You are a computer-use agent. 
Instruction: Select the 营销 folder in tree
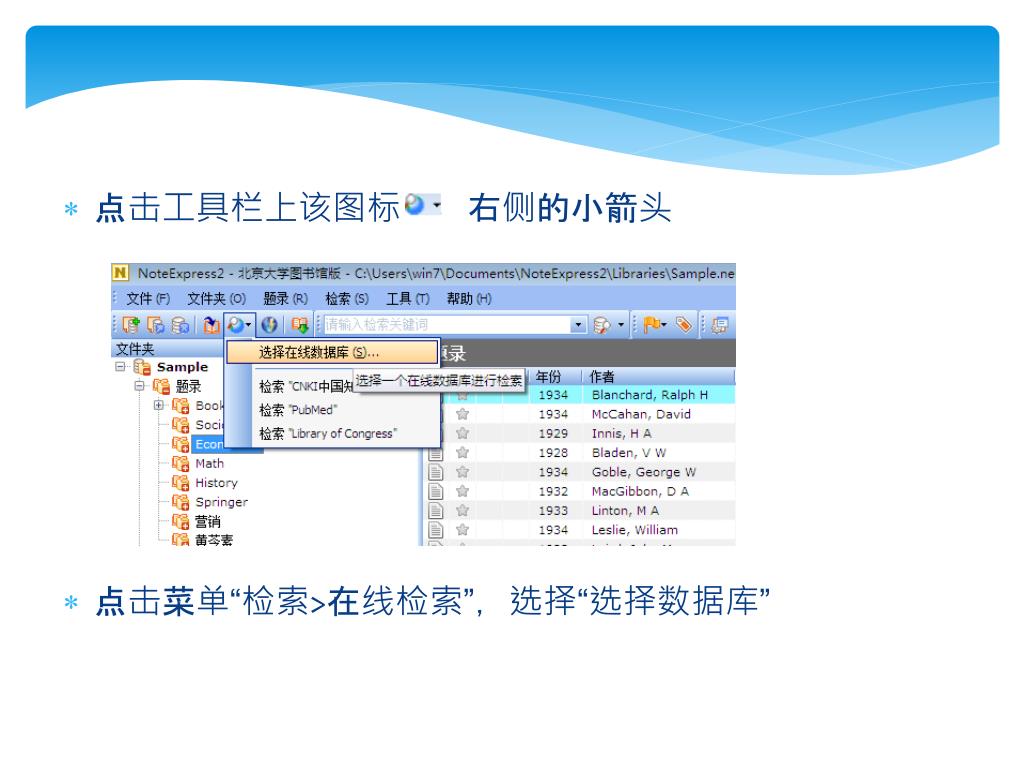click(x=208, y=521)
